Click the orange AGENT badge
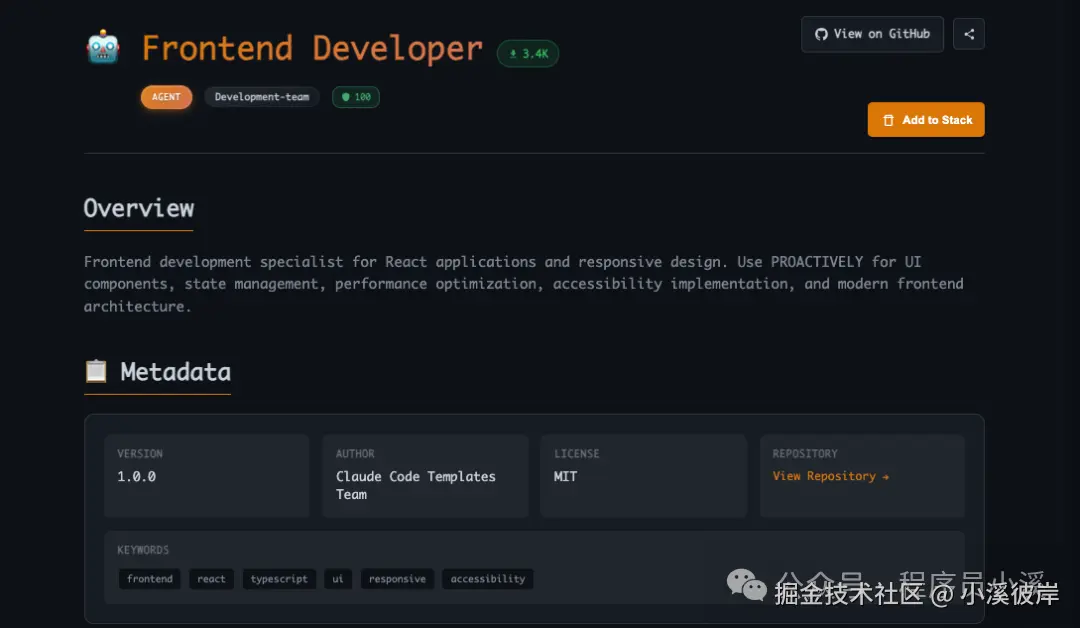This screenshot has height=628, width=1080. [x=166, y=97]
